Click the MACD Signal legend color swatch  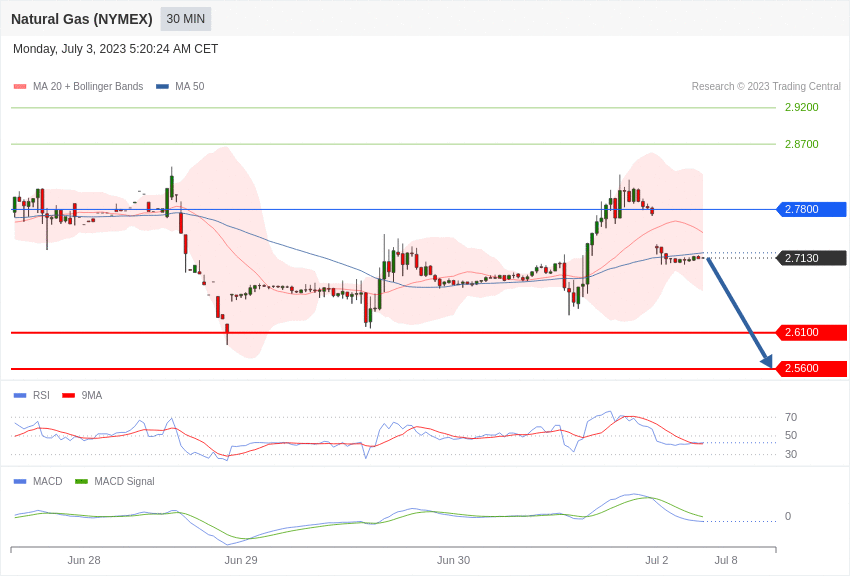[81, 482]
